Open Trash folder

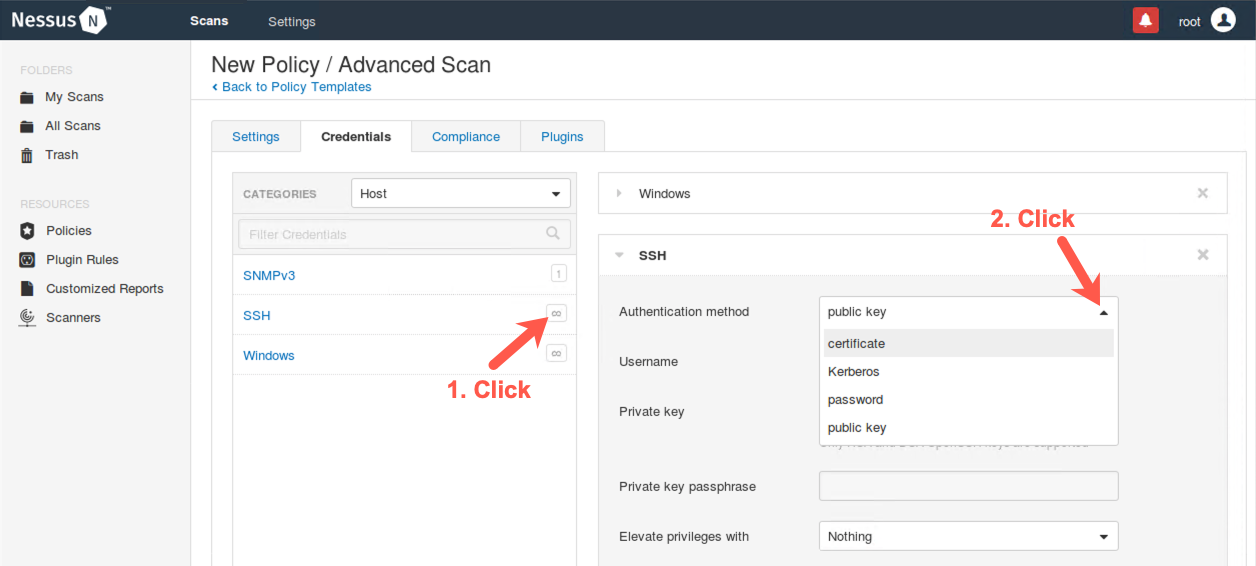coord(62,155)
